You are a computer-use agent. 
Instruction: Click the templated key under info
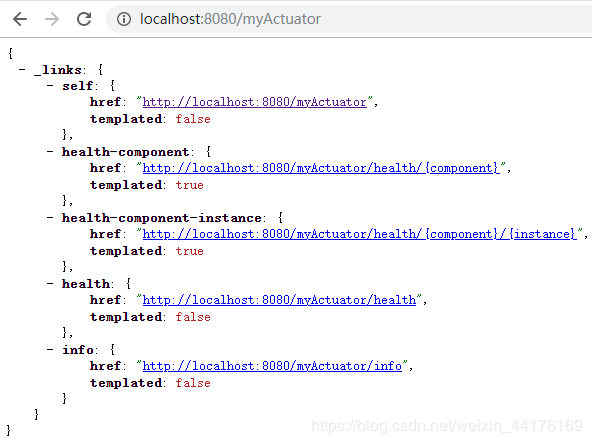[126, 383]
